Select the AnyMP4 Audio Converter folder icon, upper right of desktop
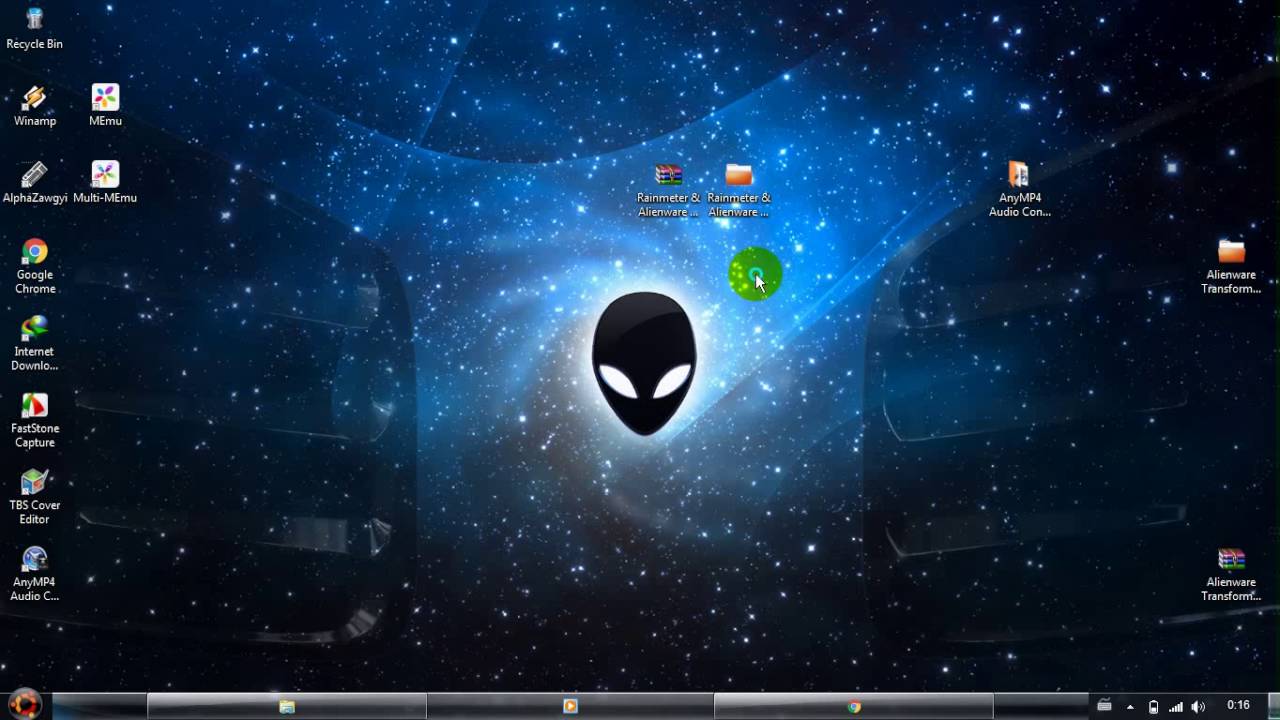The height and width of the screenshot is (720, 1280). pyautogui.click(x=1019, y=190)
